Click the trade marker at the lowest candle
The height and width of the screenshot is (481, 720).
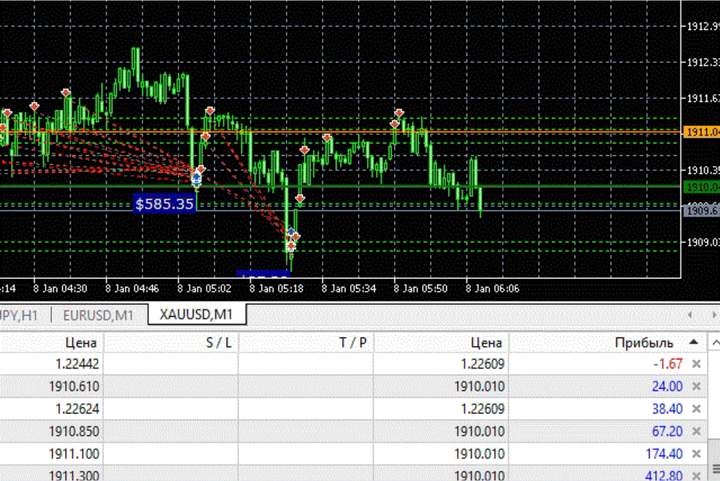(x=291, y=239)
